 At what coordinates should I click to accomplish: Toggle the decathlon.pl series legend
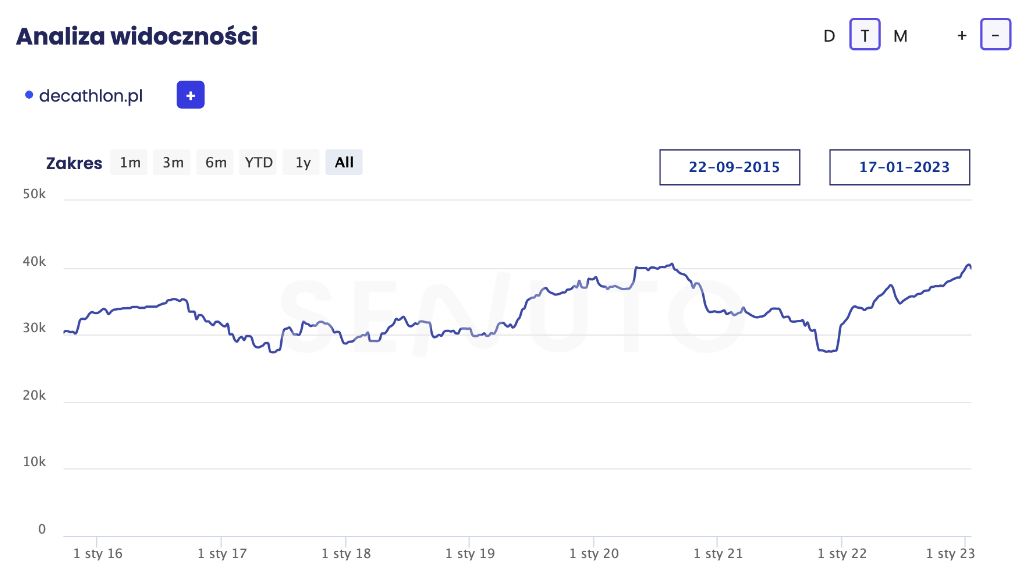pyautogui.click(x=91, y=96)
